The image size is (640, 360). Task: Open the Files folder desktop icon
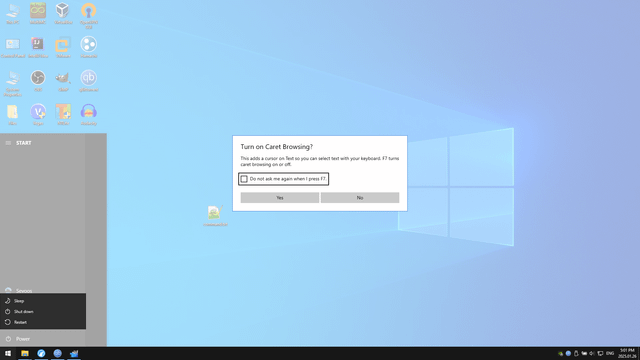coord(13,115)
